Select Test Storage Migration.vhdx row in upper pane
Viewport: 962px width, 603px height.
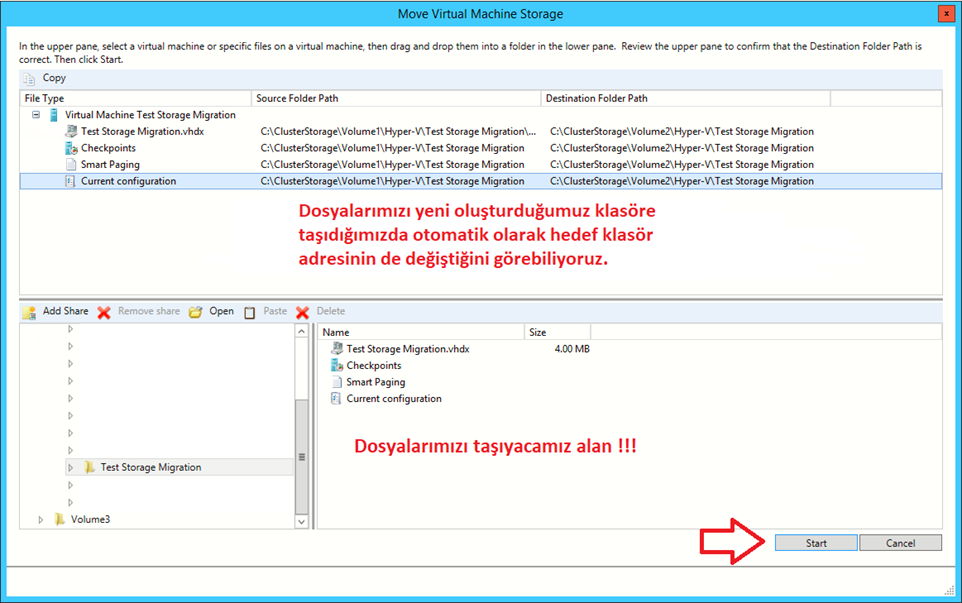click(x=481, y=131)
